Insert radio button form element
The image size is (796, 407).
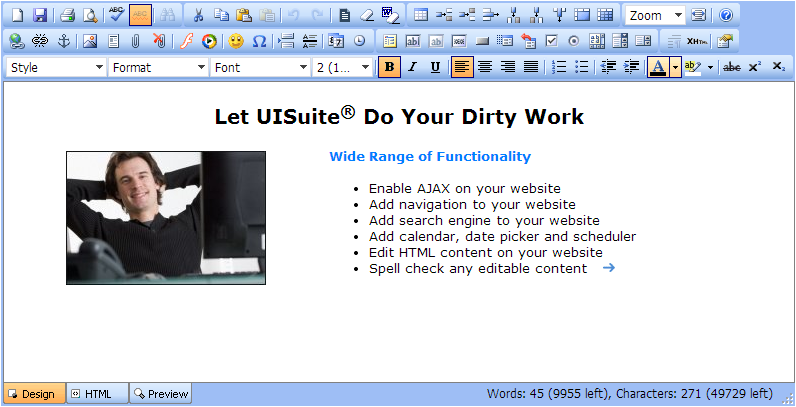pos(574,41)
